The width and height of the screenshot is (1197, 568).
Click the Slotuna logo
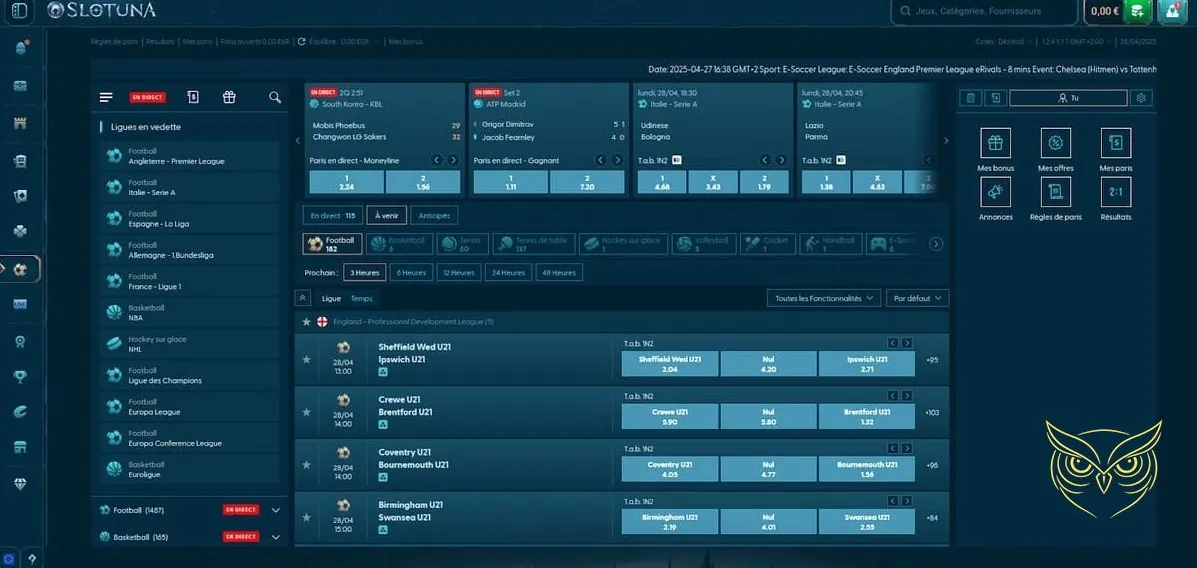(101, 10)
